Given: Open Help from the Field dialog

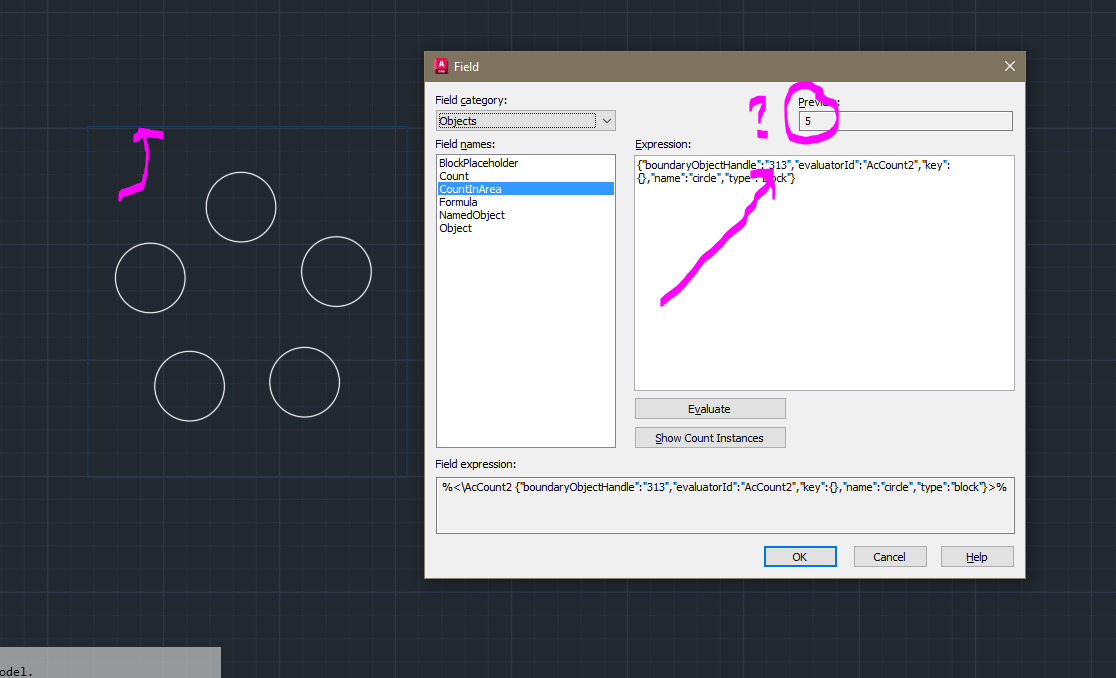Looking at the screenshot, I should coord(976,556).
